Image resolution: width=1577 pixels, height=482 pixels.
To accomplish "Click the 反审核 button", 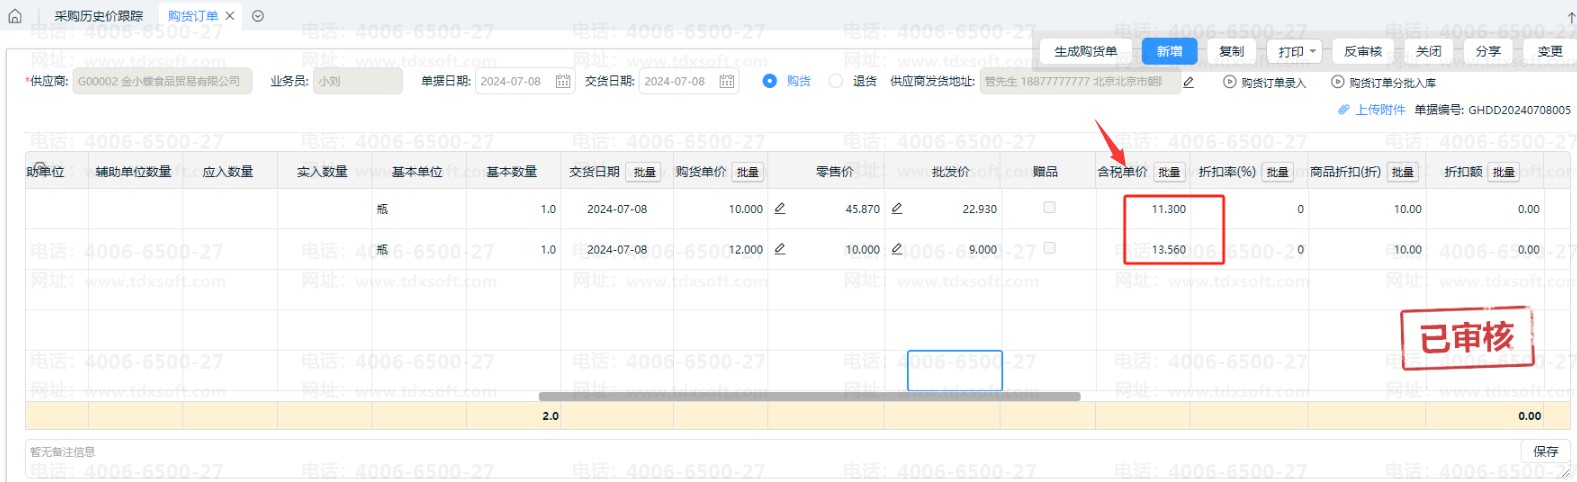I will point(1362,51).
